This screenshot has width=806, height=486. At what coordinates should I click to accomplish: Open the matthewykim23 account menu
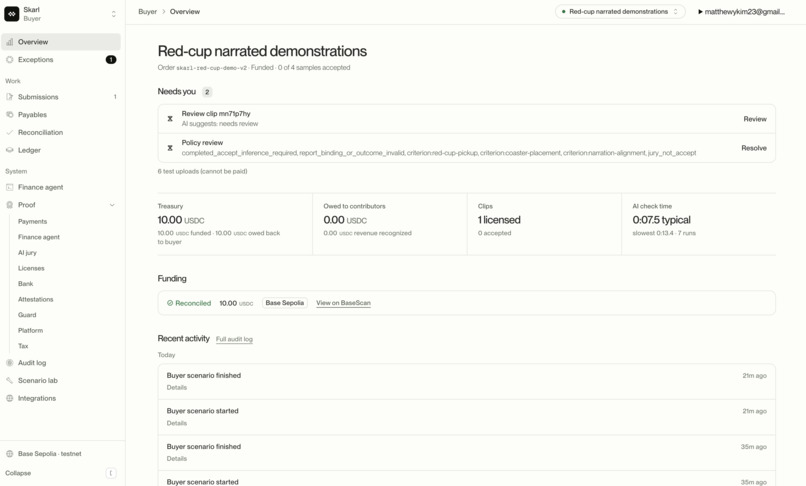point(741,11)
